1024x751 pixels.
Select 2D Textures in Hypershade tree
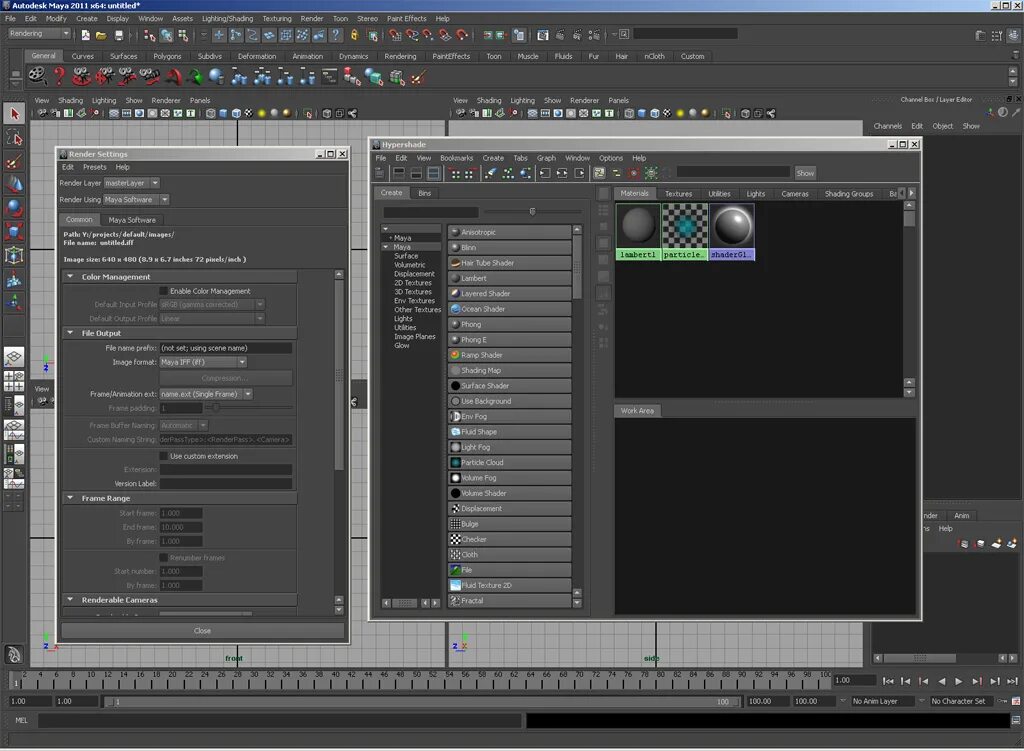pyautogui.click(x=413, y=283)
